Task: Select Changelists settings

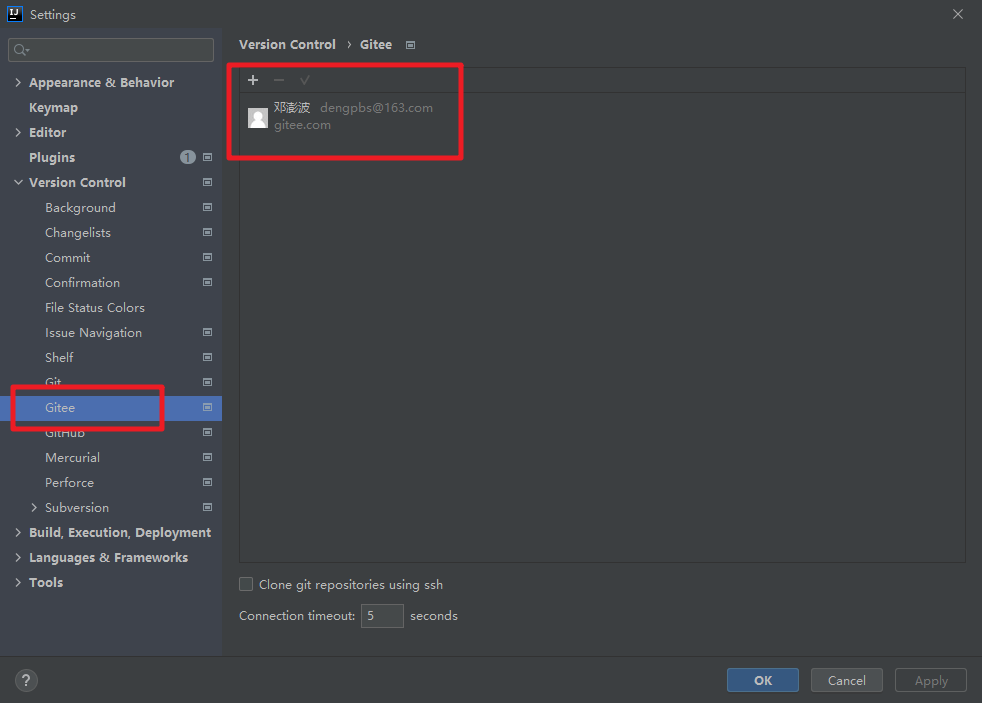Action: (x=78, y=233)
